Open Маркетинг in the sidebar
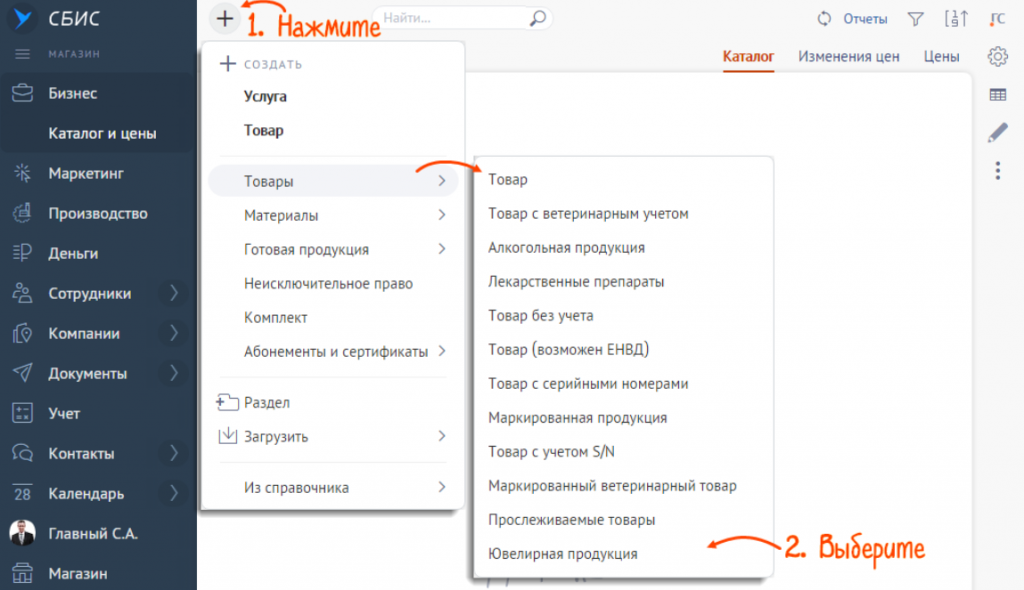 click(x=86, y=173)
